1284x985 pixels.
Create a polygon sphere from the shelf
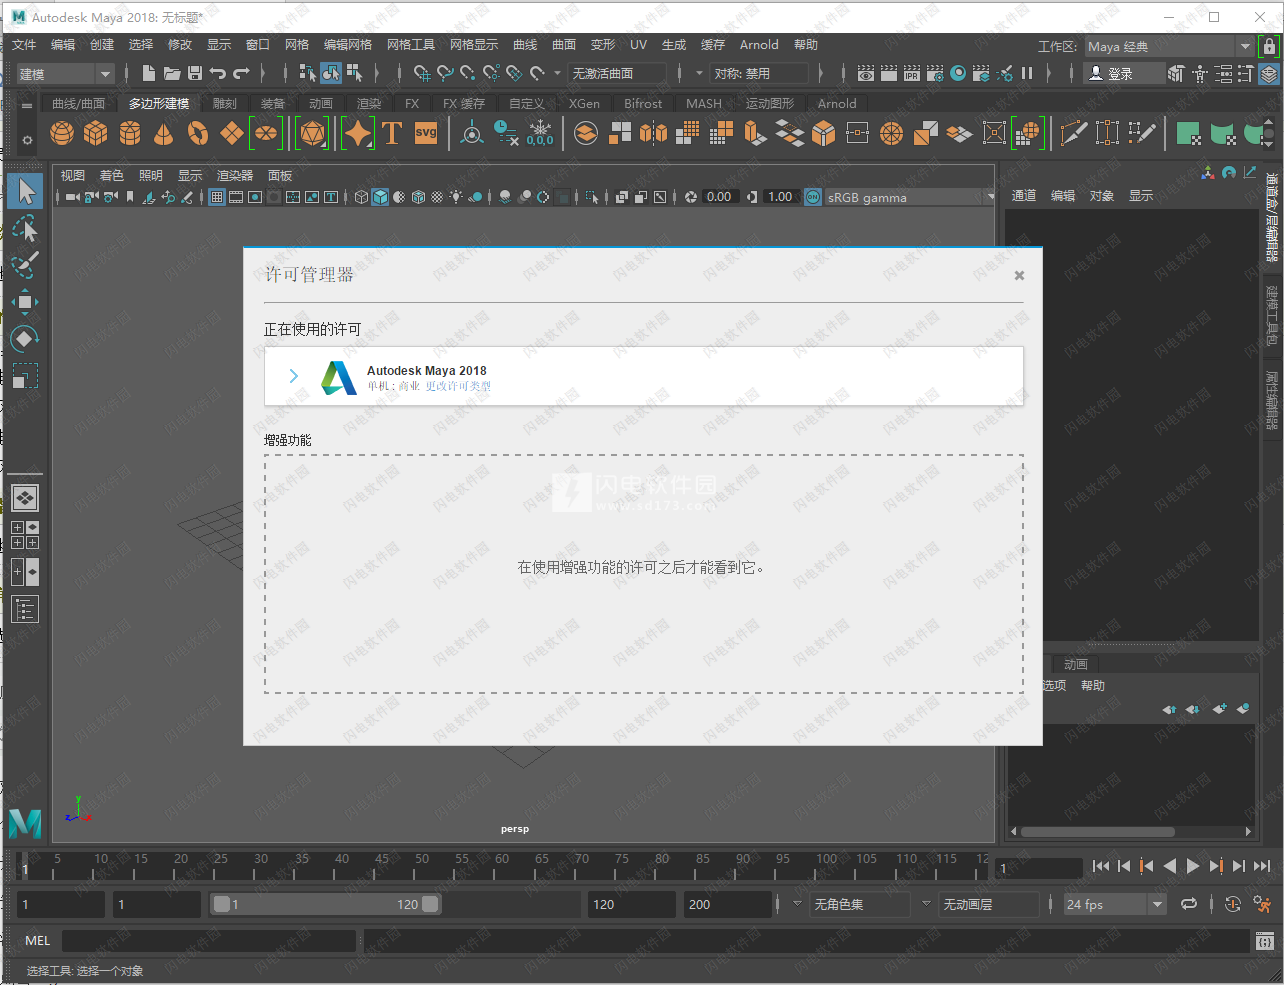pos(62,133)
